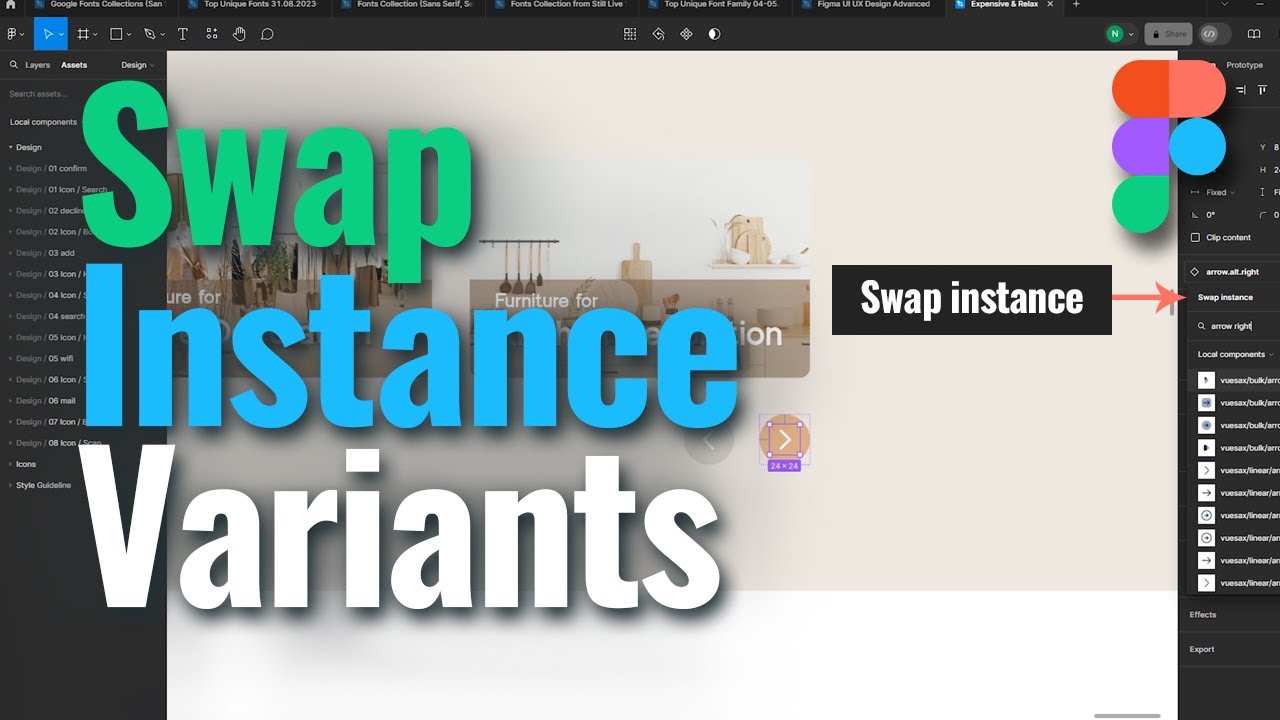Select the Move tool in the toolbar

pos(48,33)
